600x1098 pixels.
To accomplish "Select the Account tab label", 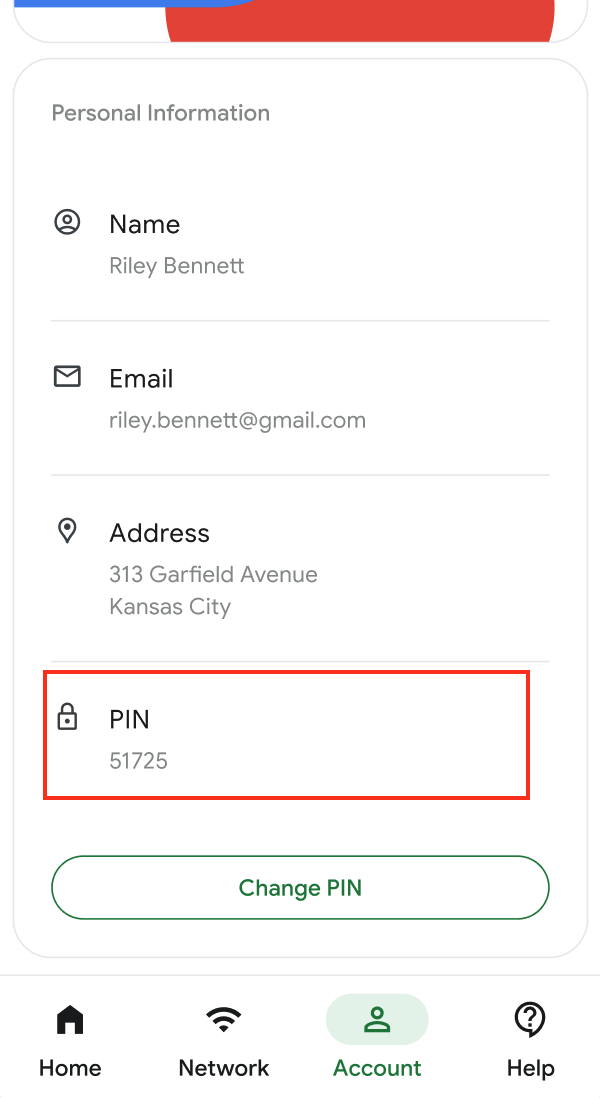I will click(377, 1068).
